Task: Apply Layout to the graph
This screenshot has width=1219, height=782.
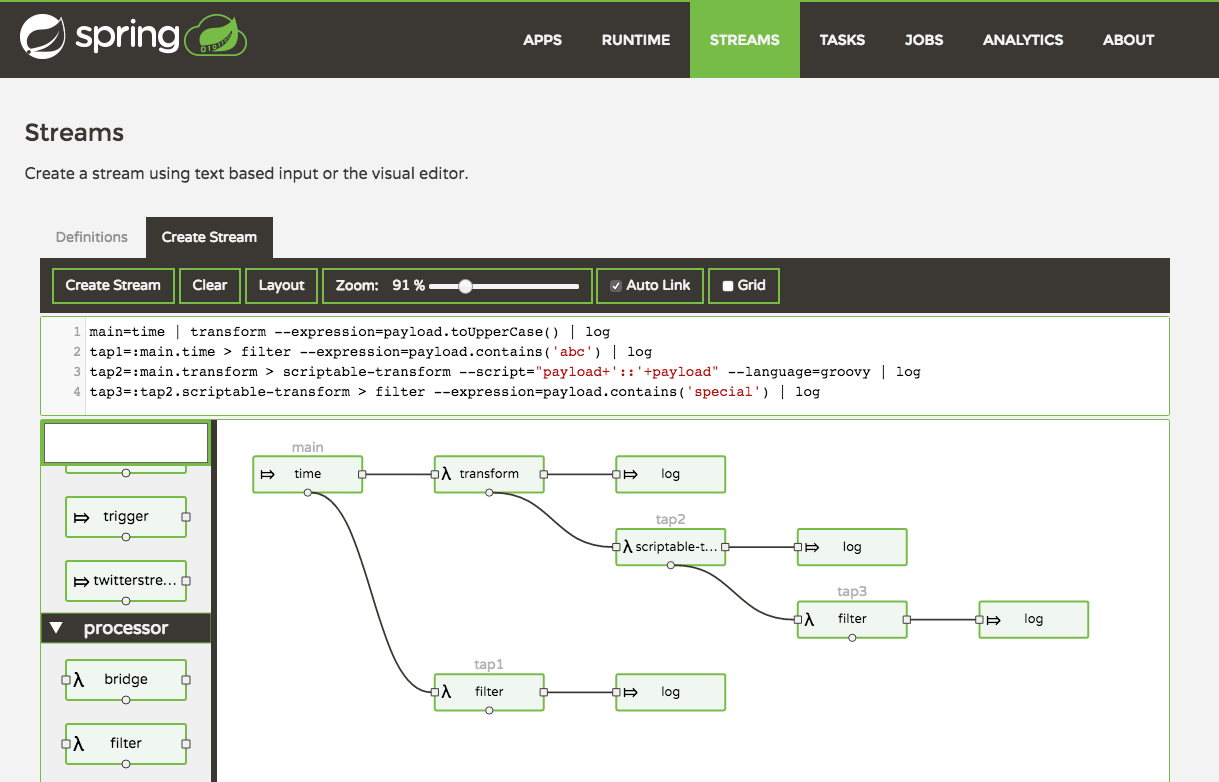Action: pos(281,285)
